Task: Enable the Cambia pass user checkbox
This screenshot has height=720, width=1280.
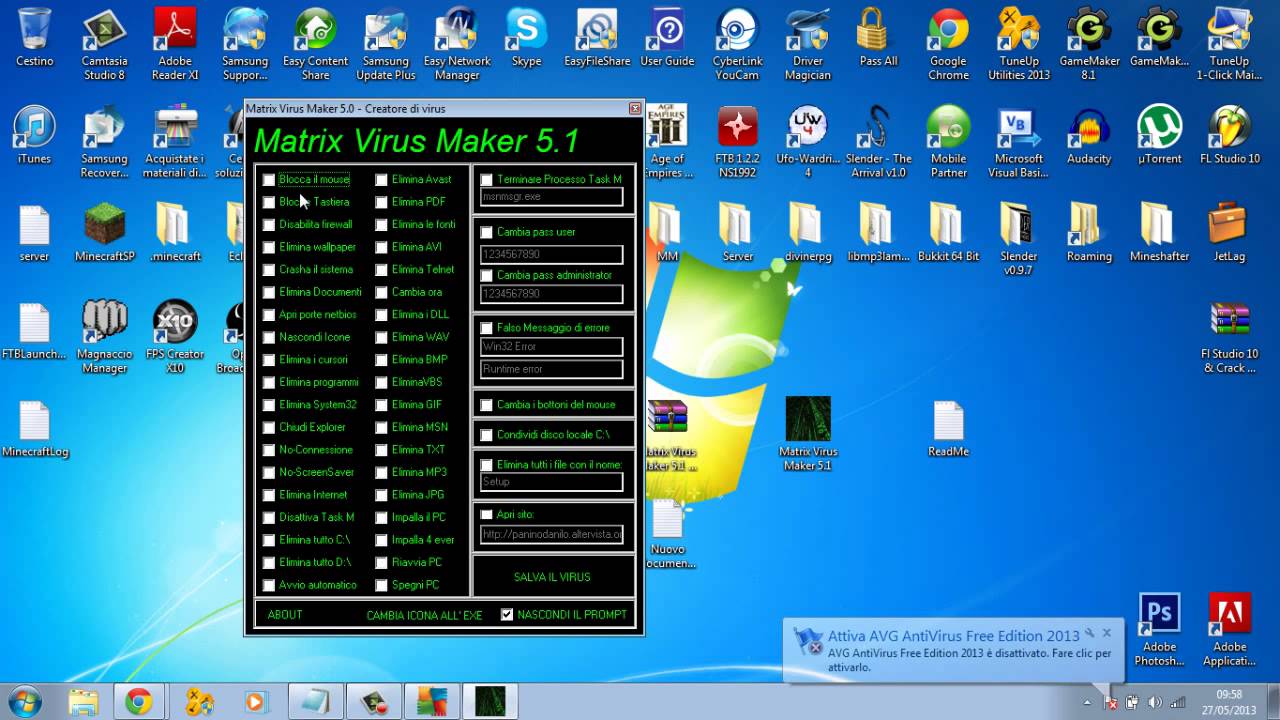Action: [487, 232]
